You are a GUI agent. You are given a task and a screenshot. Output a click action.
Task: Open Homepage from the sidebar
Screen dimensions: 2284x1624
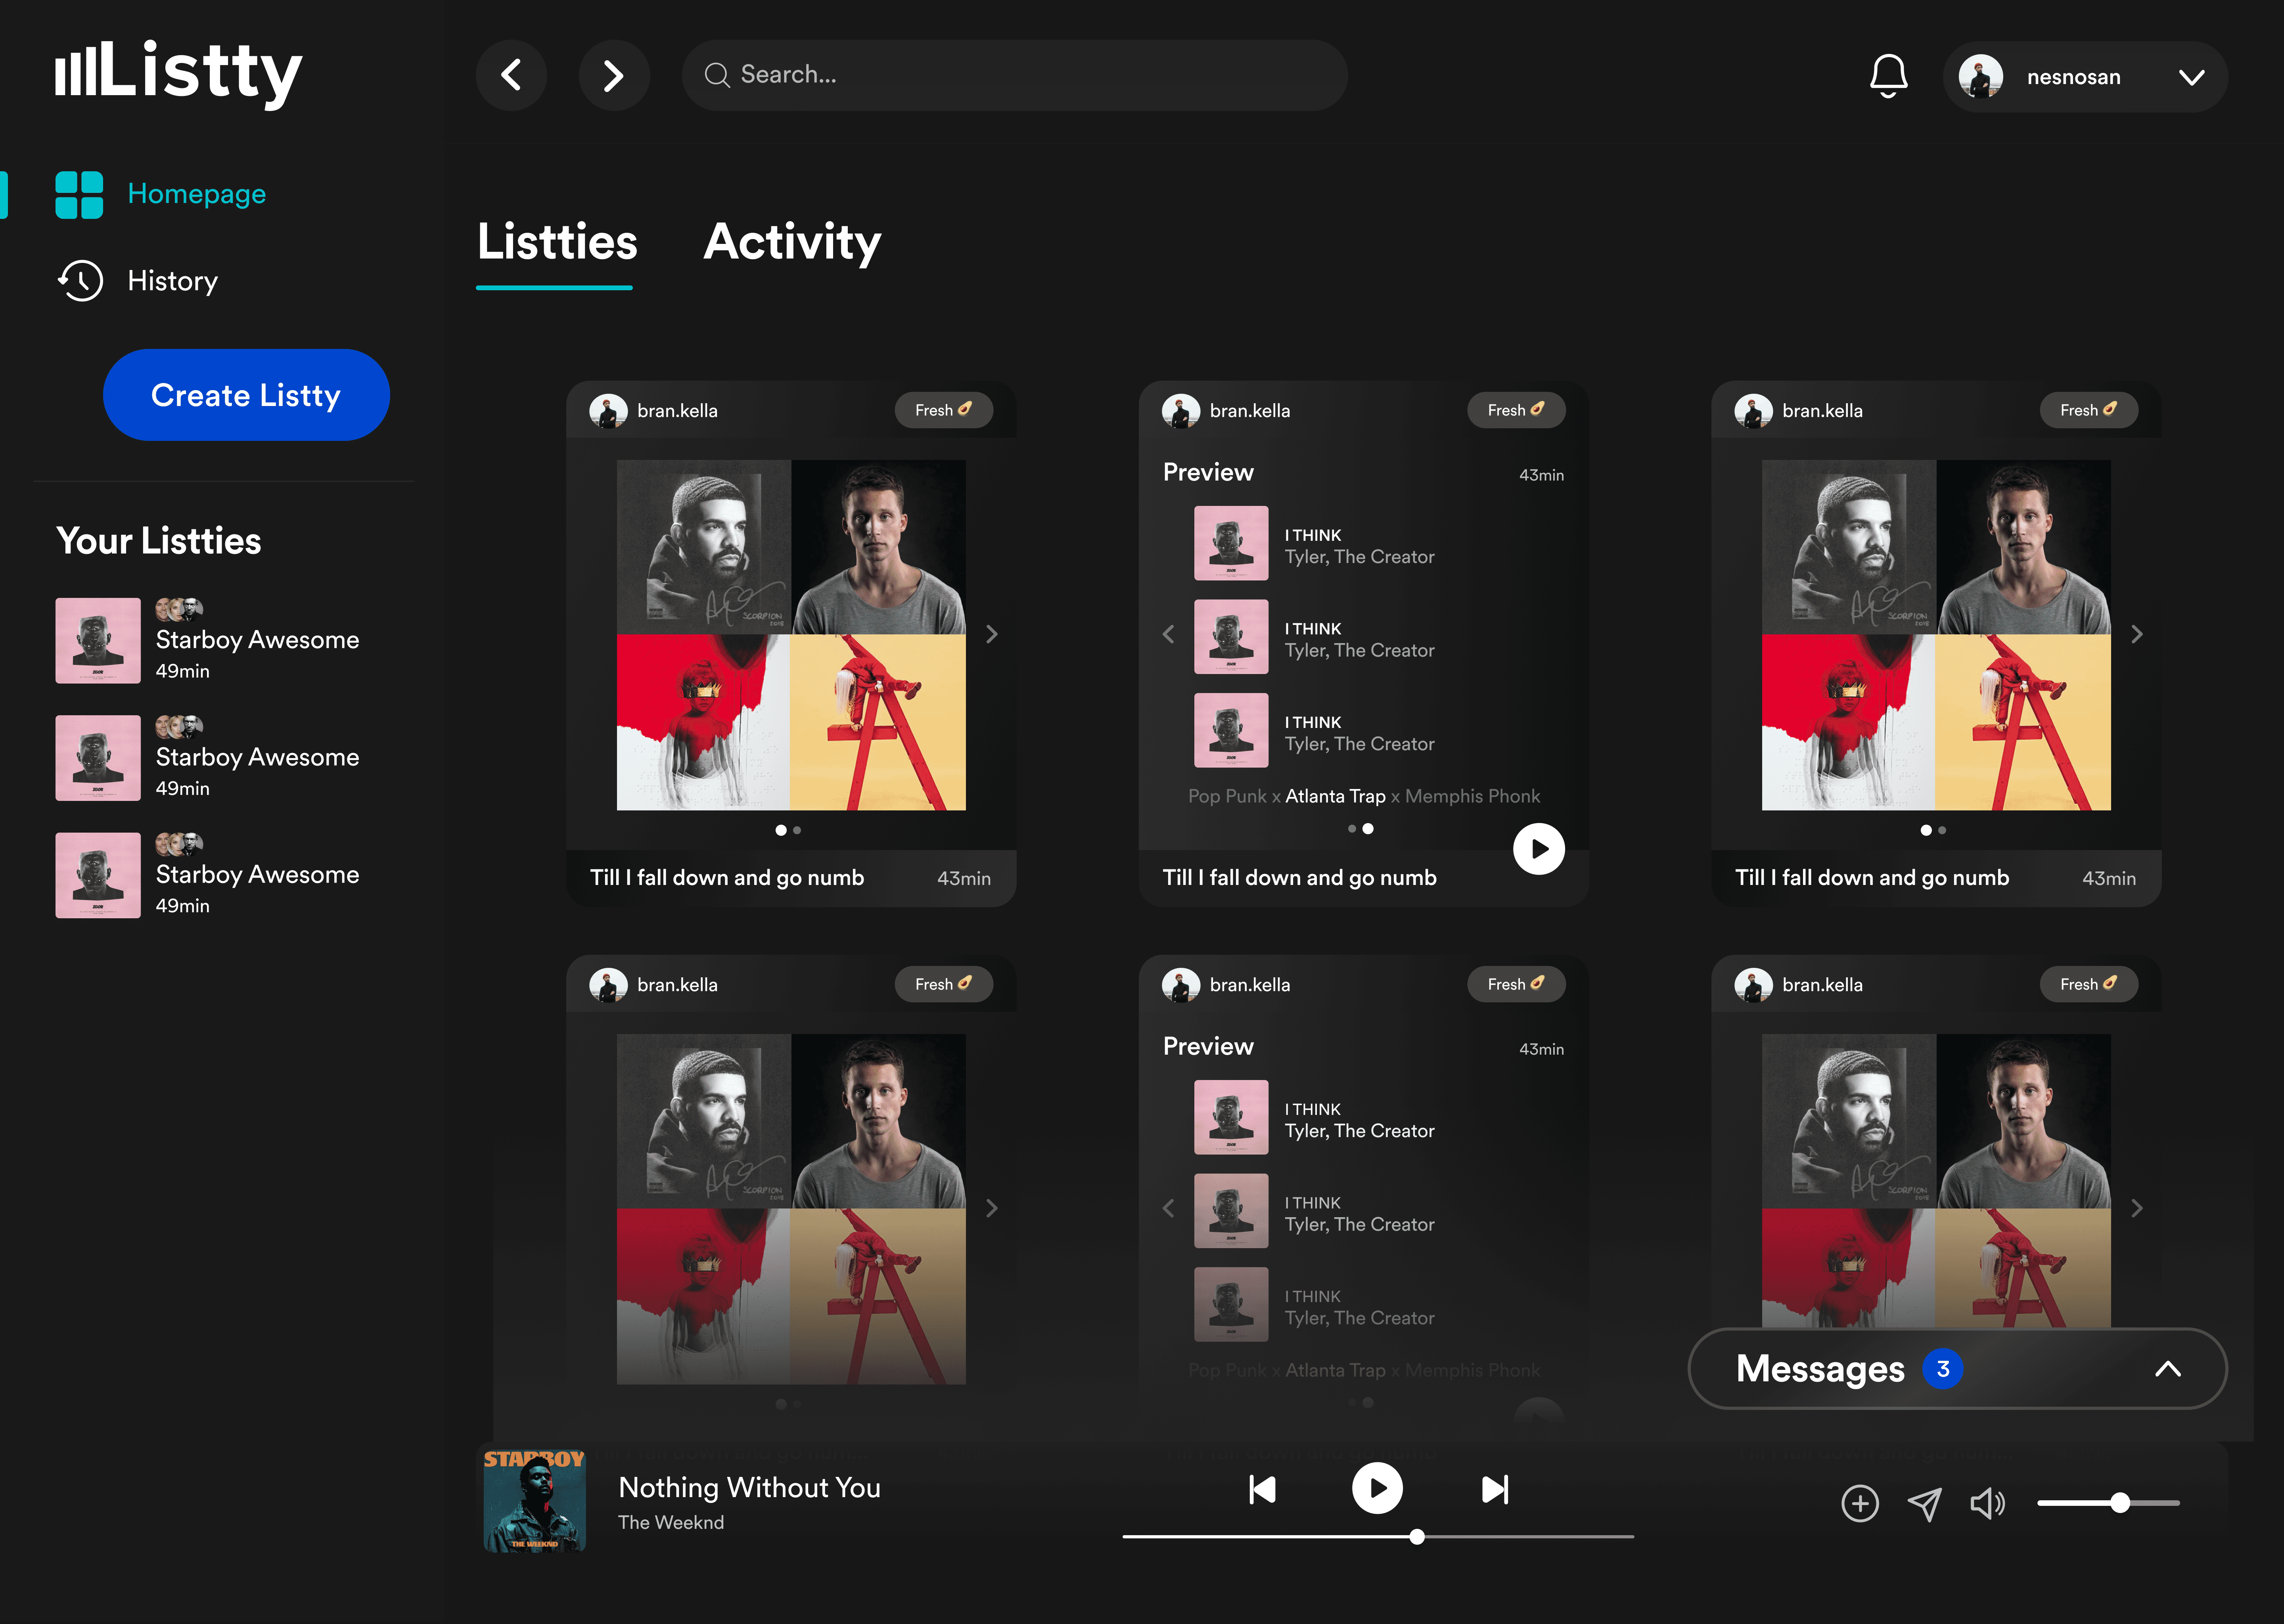(x=196, y=194)
